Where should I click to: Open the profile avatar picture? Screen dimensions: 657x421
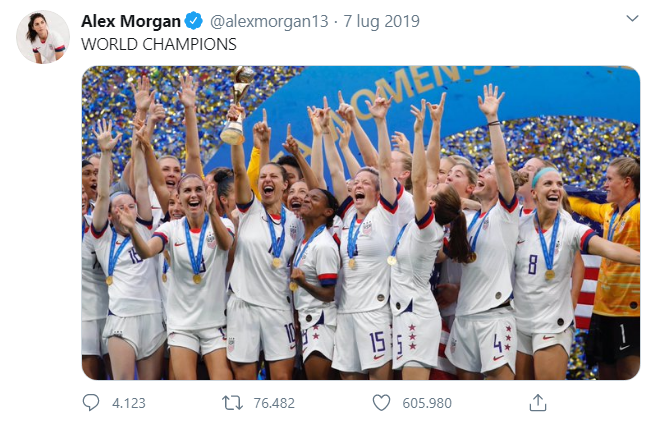[x=42, y=37]
